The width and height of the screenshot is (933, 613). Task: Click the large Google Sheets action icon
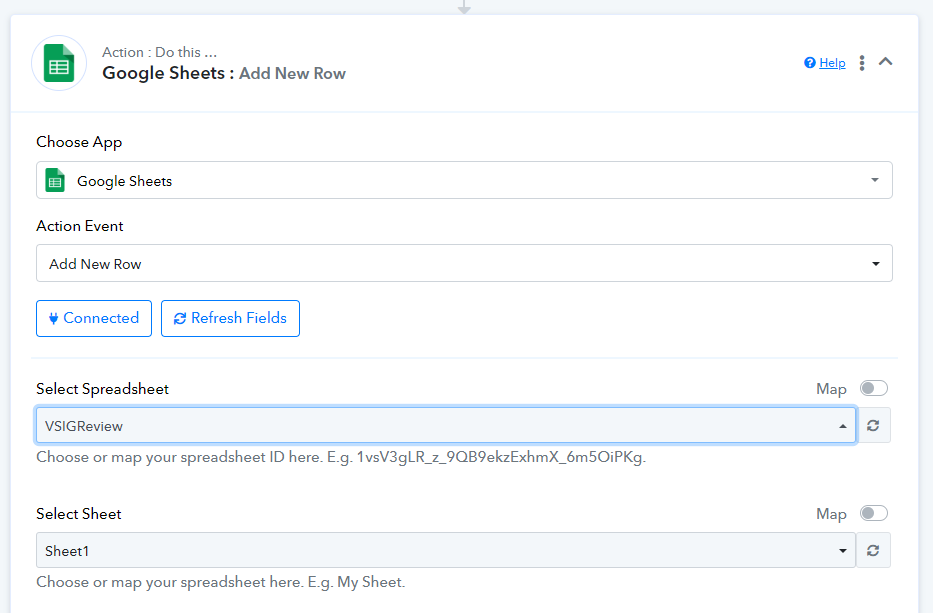pyautogui.click(x=59, y=63)
